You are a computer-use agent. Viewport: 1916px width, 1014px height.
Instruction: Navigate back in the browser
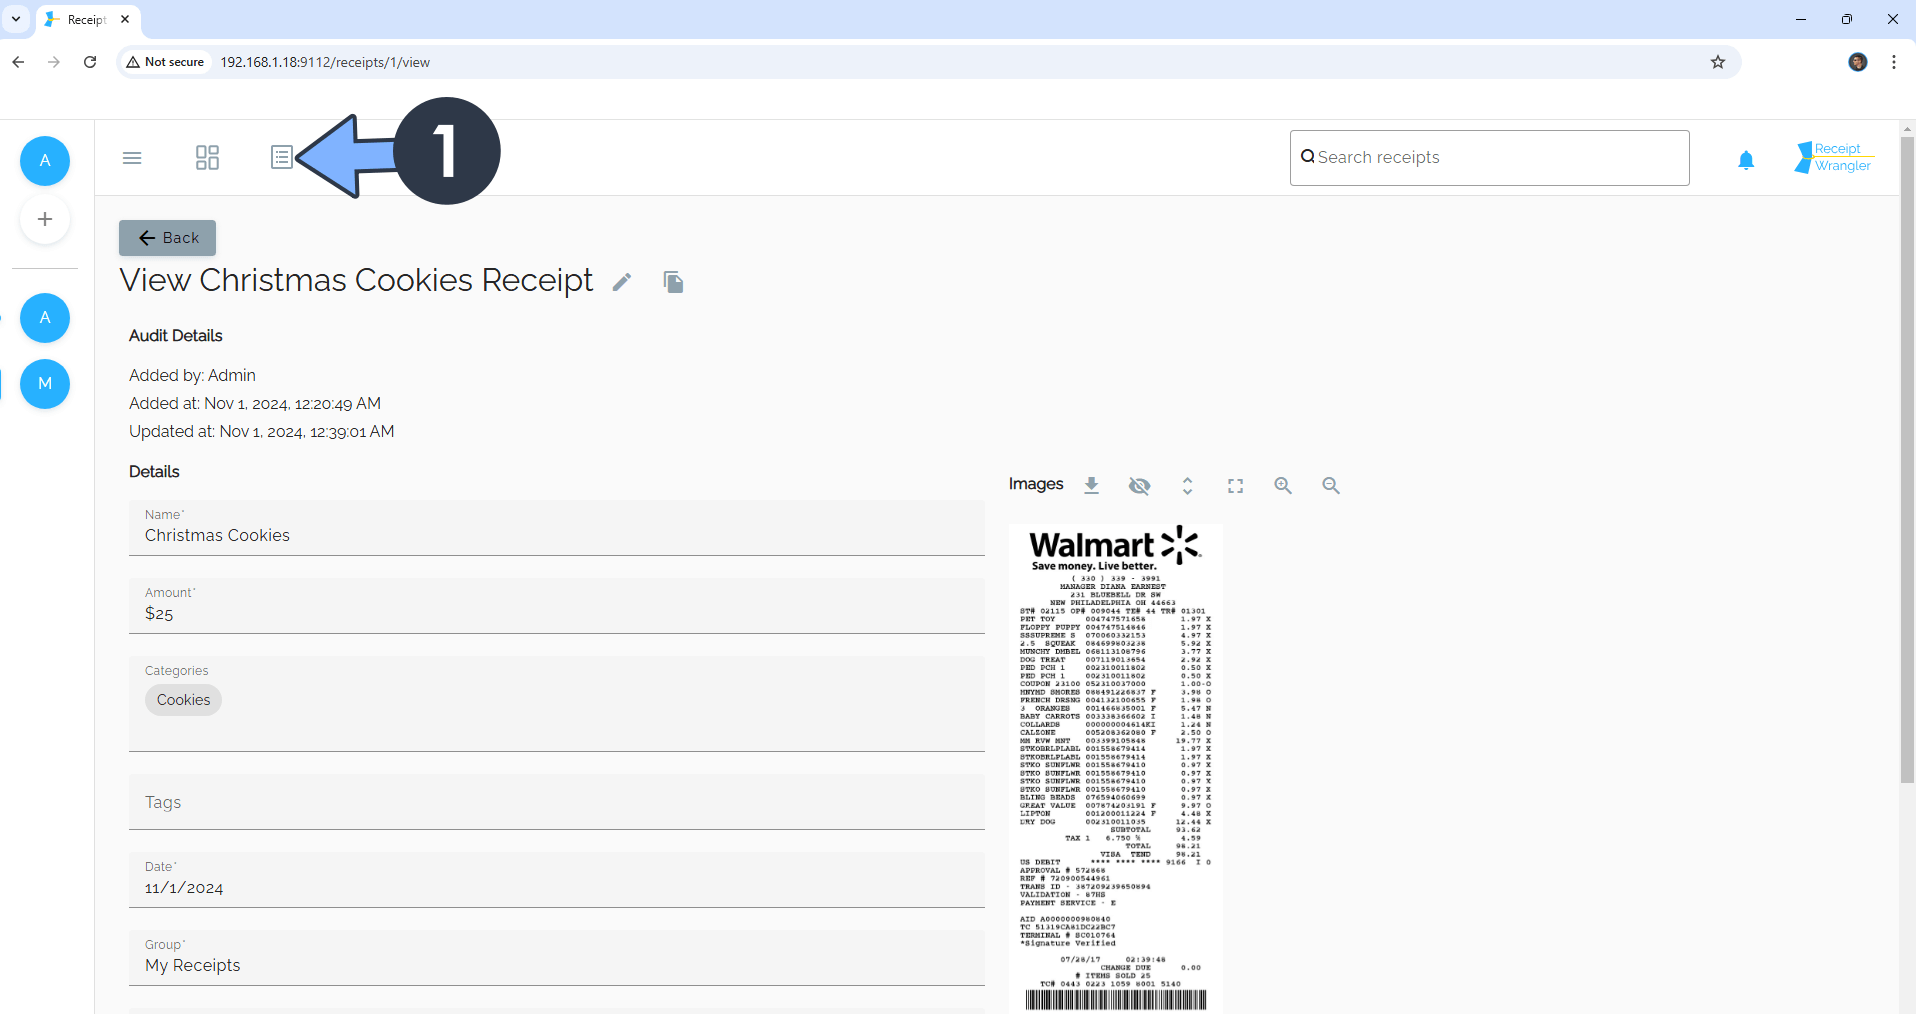18,62
